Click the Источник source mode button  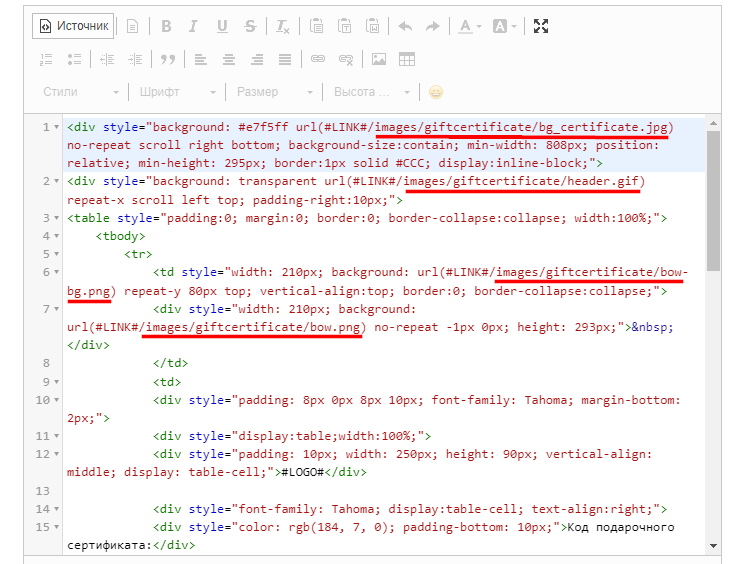73,26
